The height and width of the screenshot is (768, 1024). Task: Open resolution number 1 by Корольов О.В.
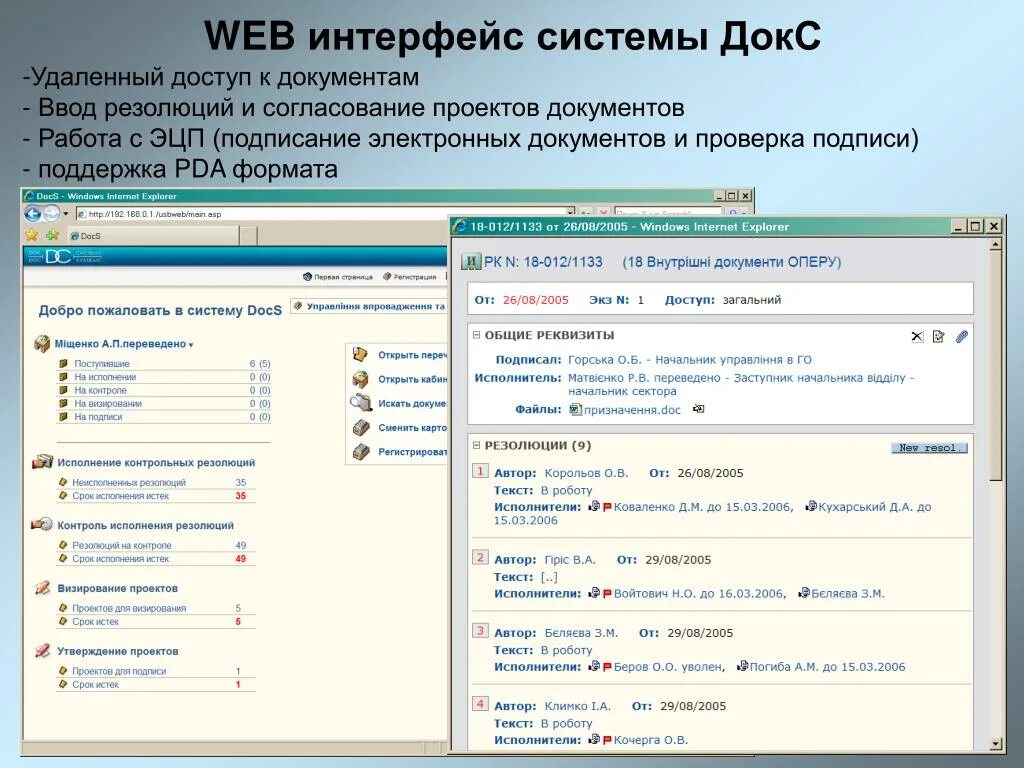point(480,471)
